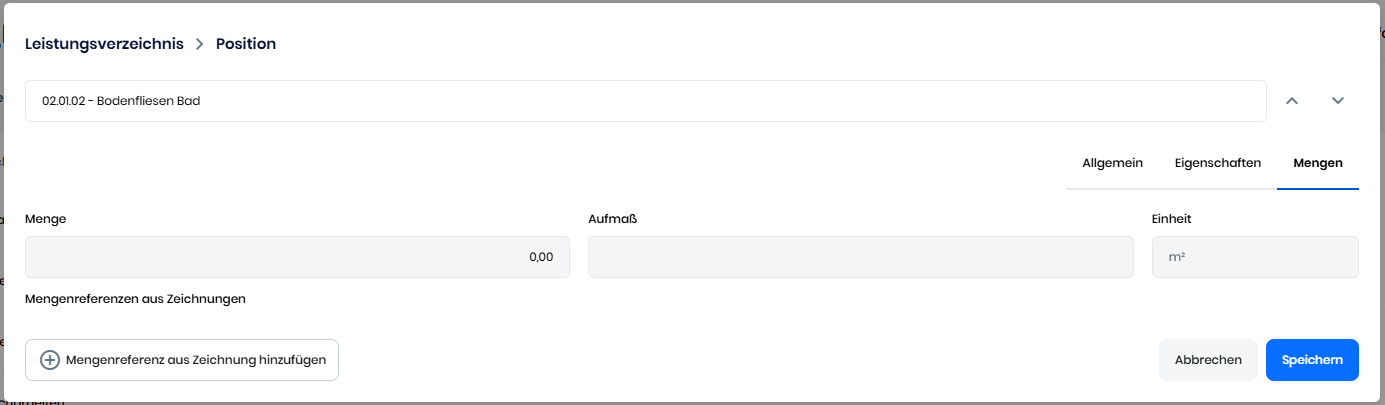
Task: Go to previous position with up chevron
Action: 1292,101
